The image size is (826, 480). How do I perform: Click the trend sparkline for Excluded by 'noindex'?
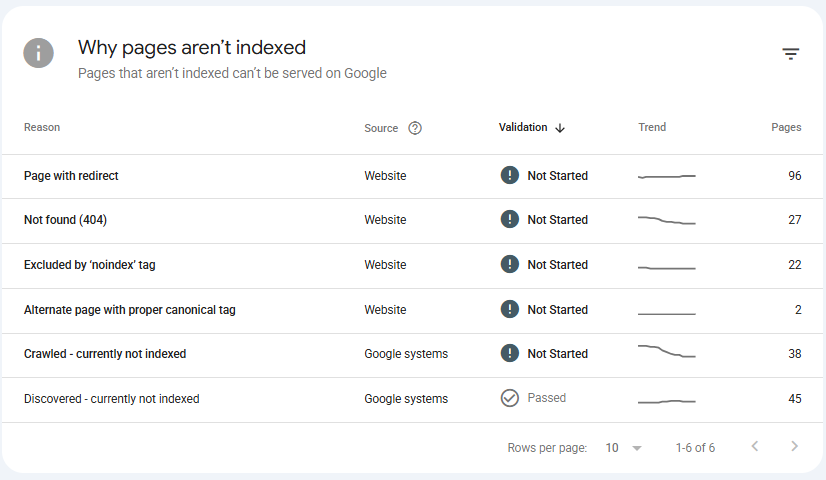tap(666, 268)
